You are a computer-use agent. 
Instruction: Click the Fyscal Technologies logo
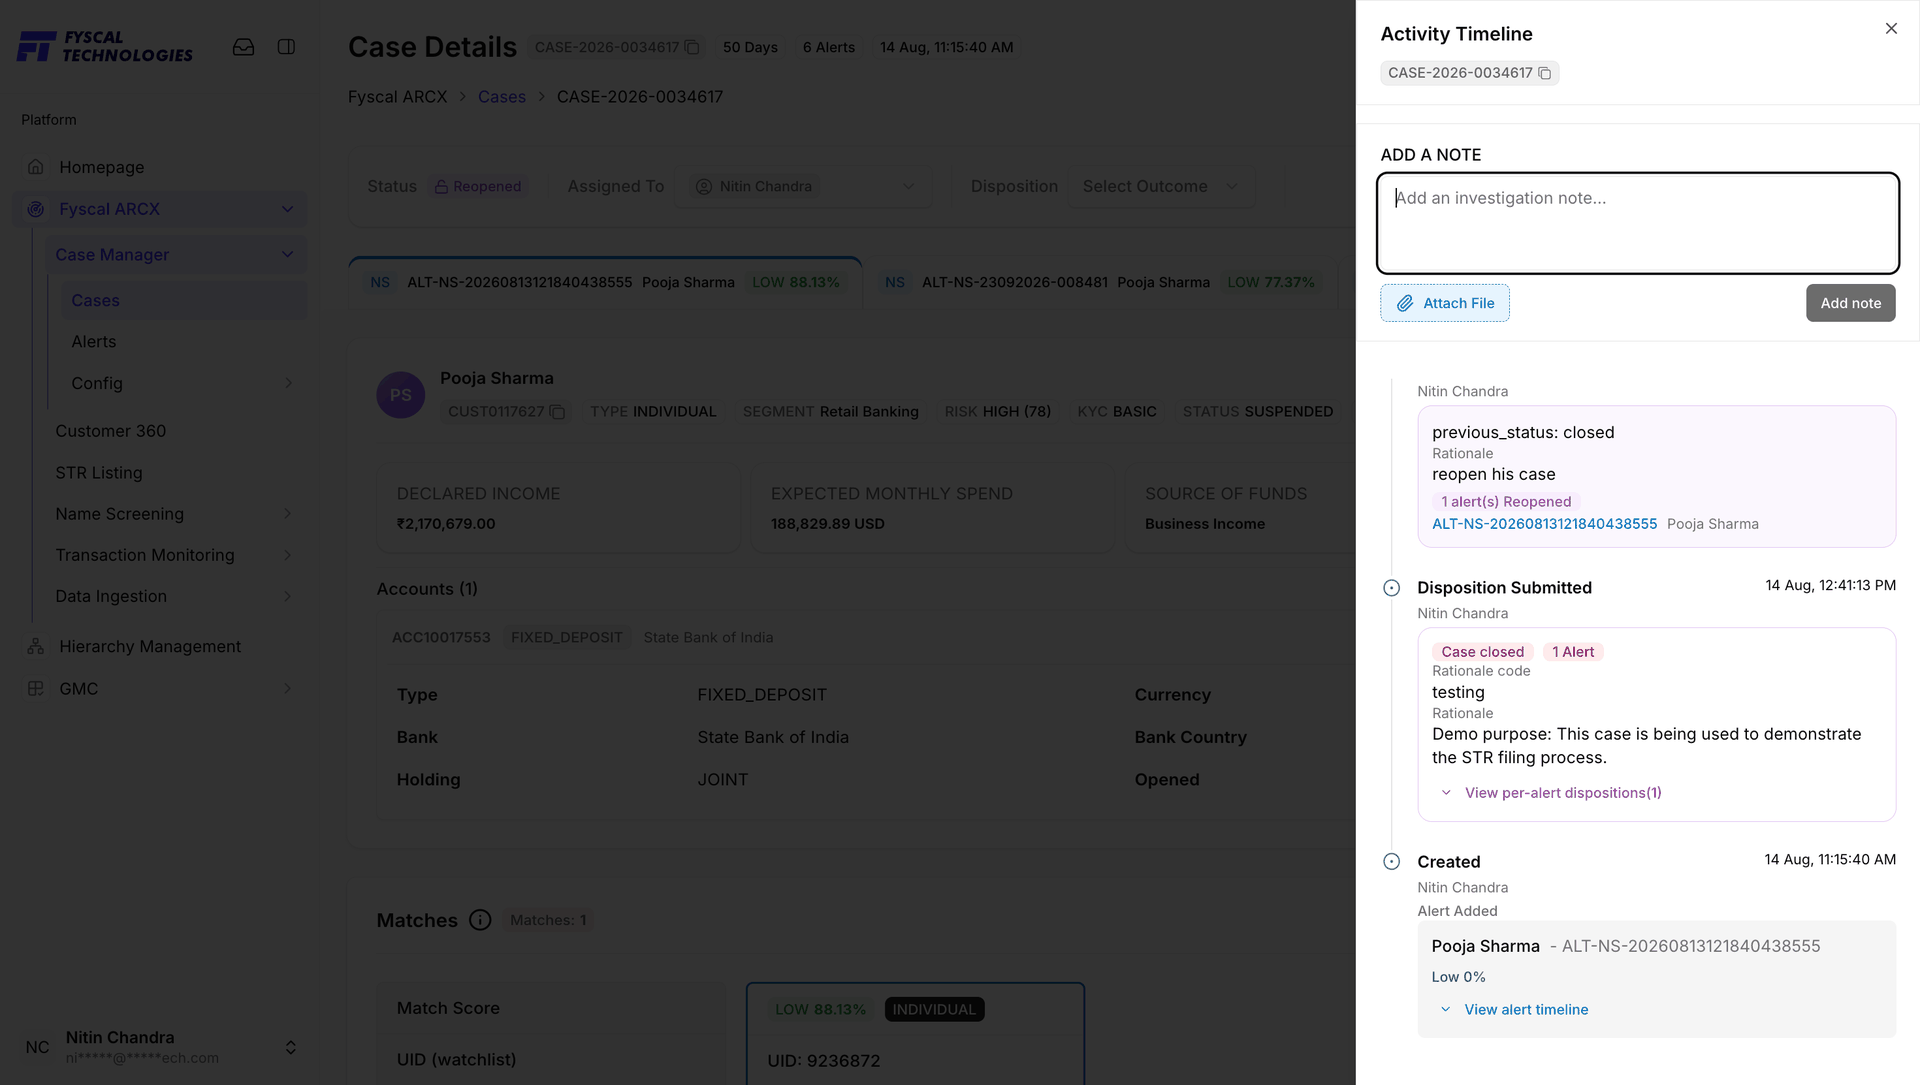105,46
